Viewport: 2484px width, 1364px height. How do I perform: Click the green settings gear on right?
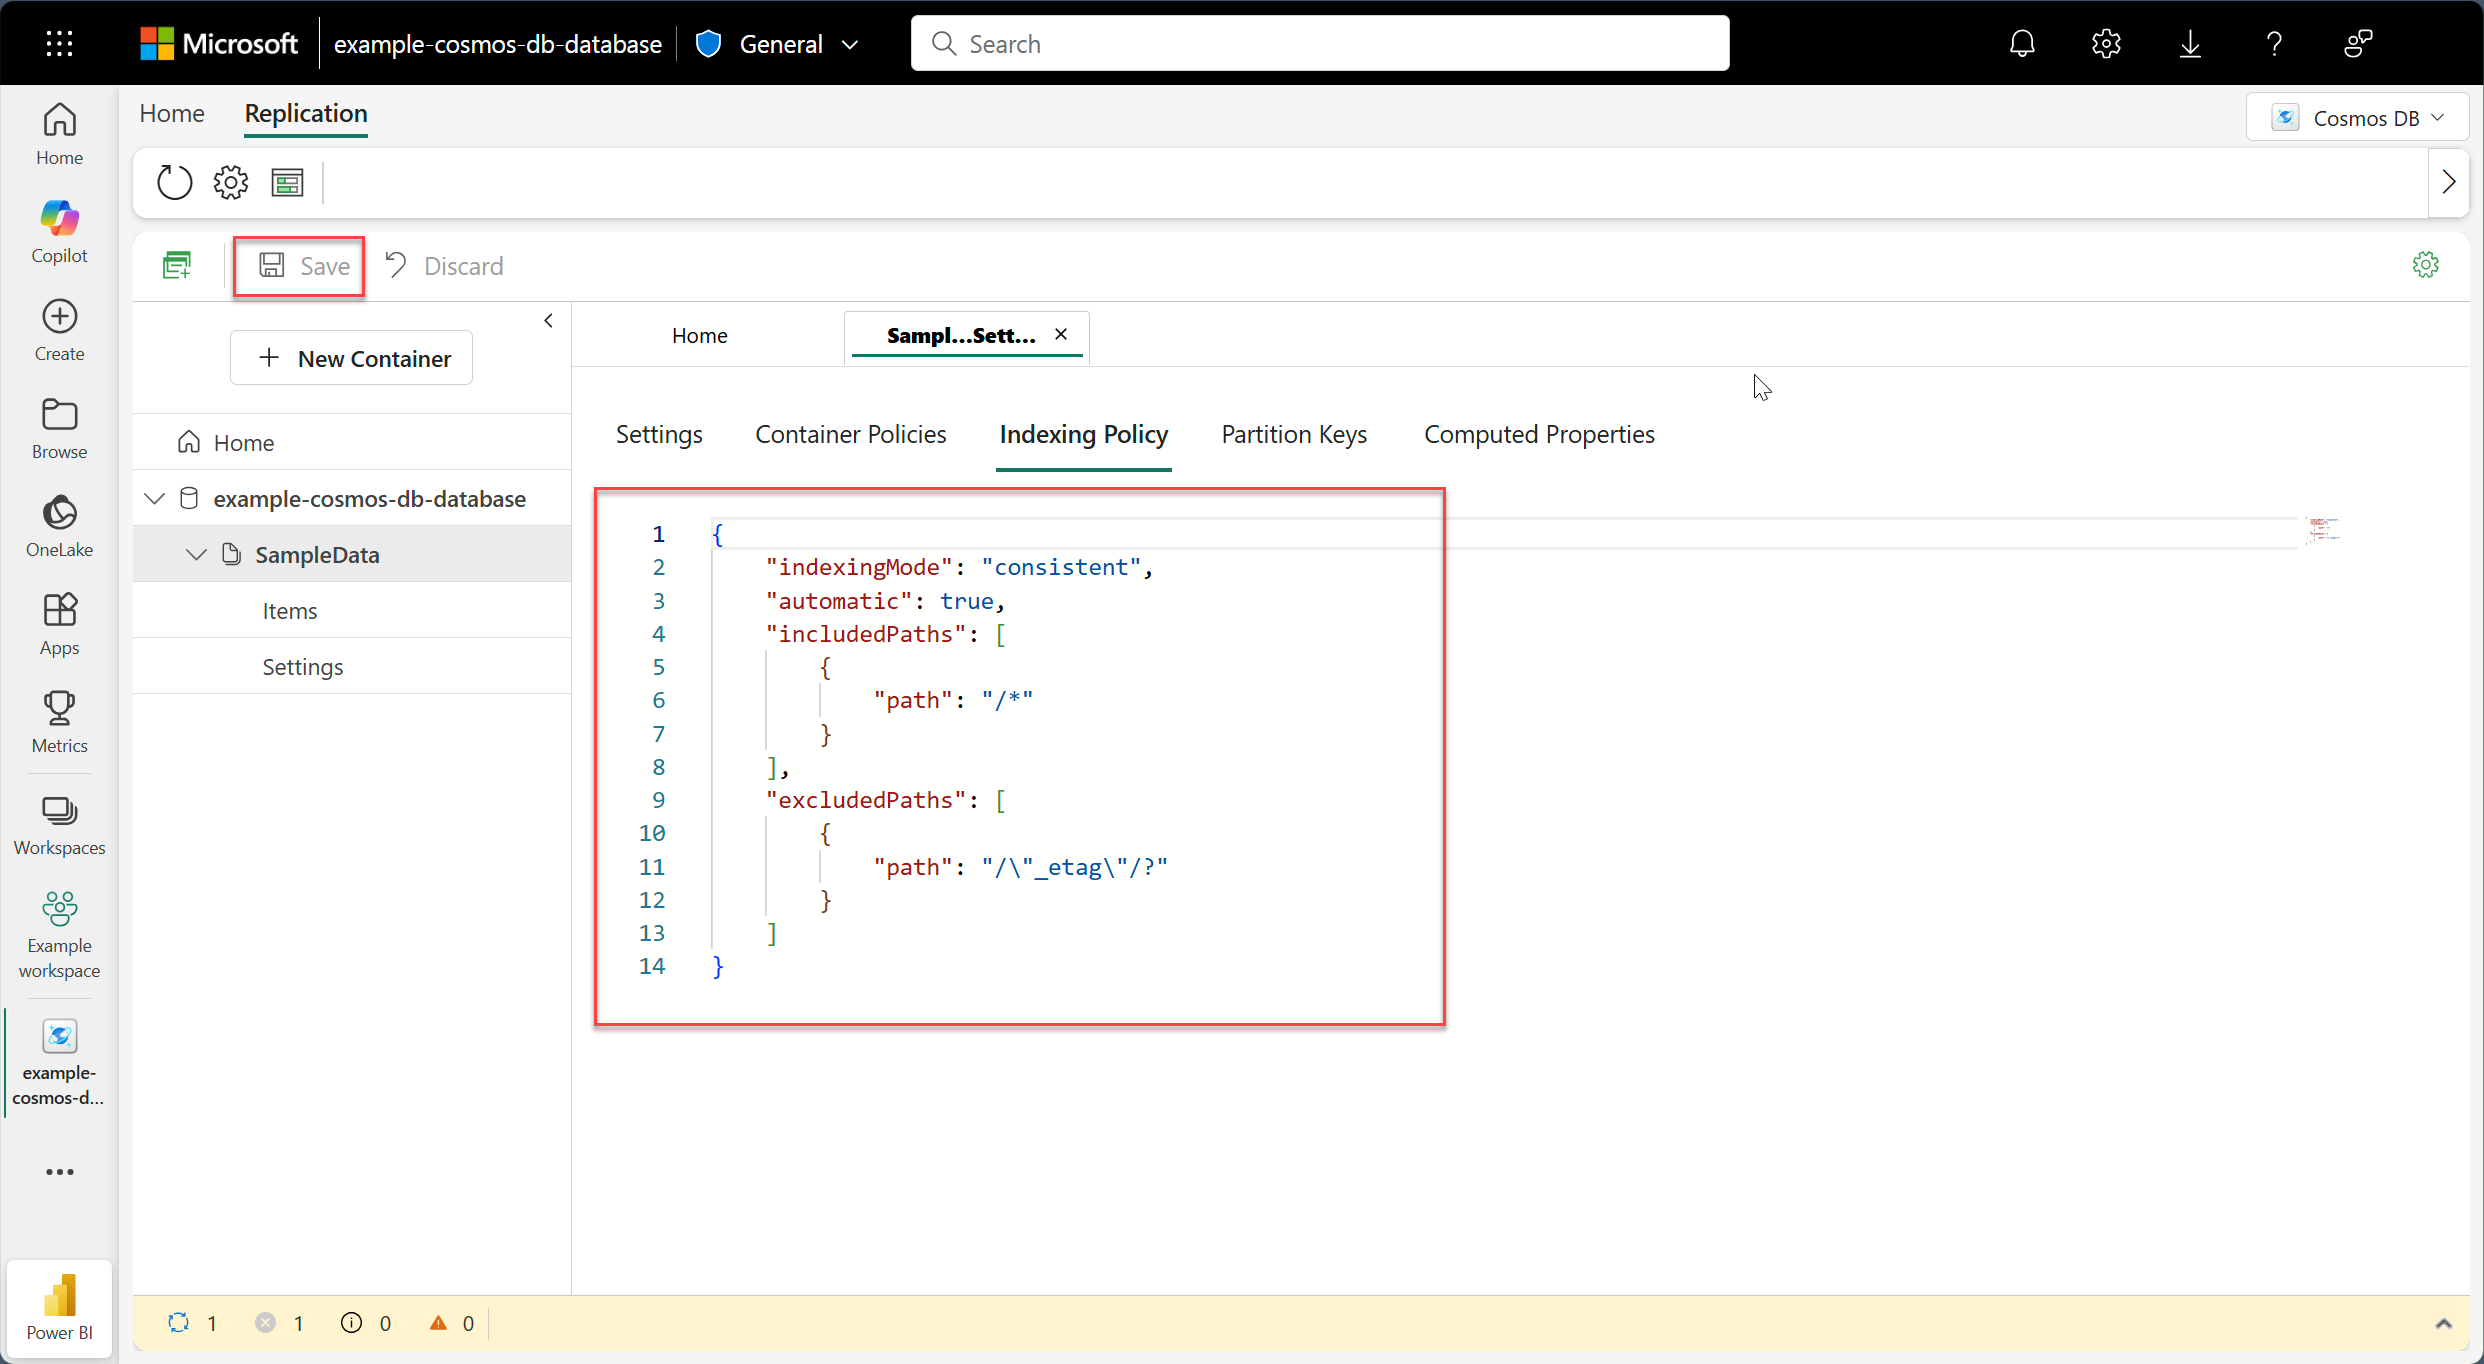point(2425,265)
